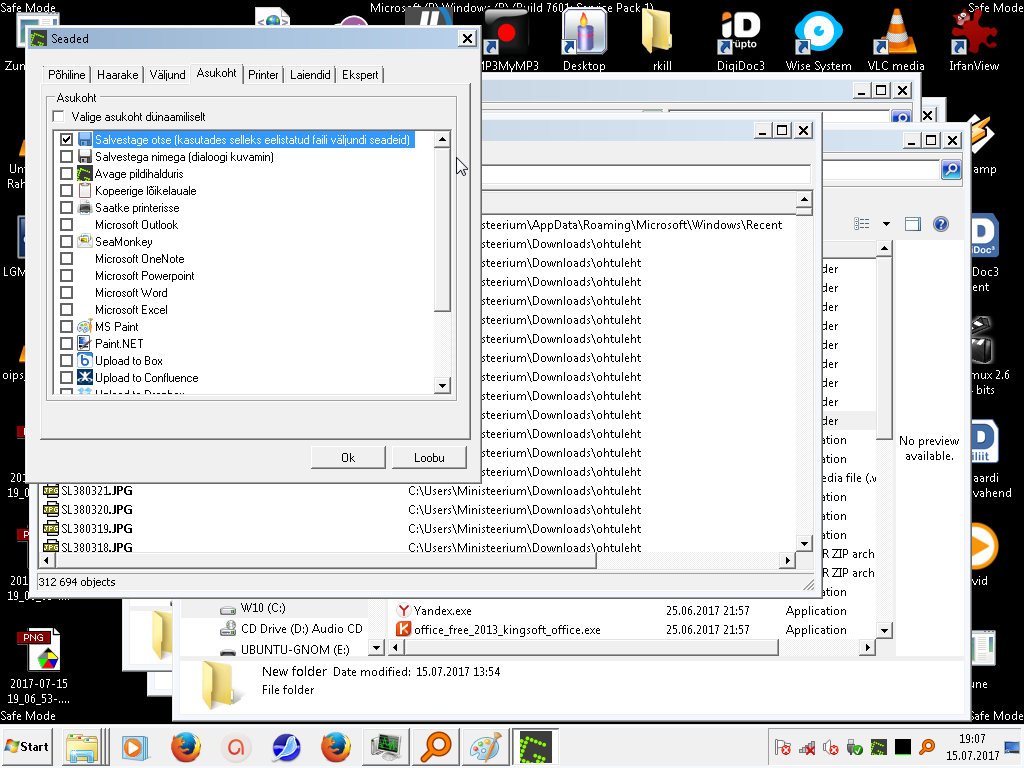
Task: Click the Paint.NET icon in destination list
Action: coord(85,344)
